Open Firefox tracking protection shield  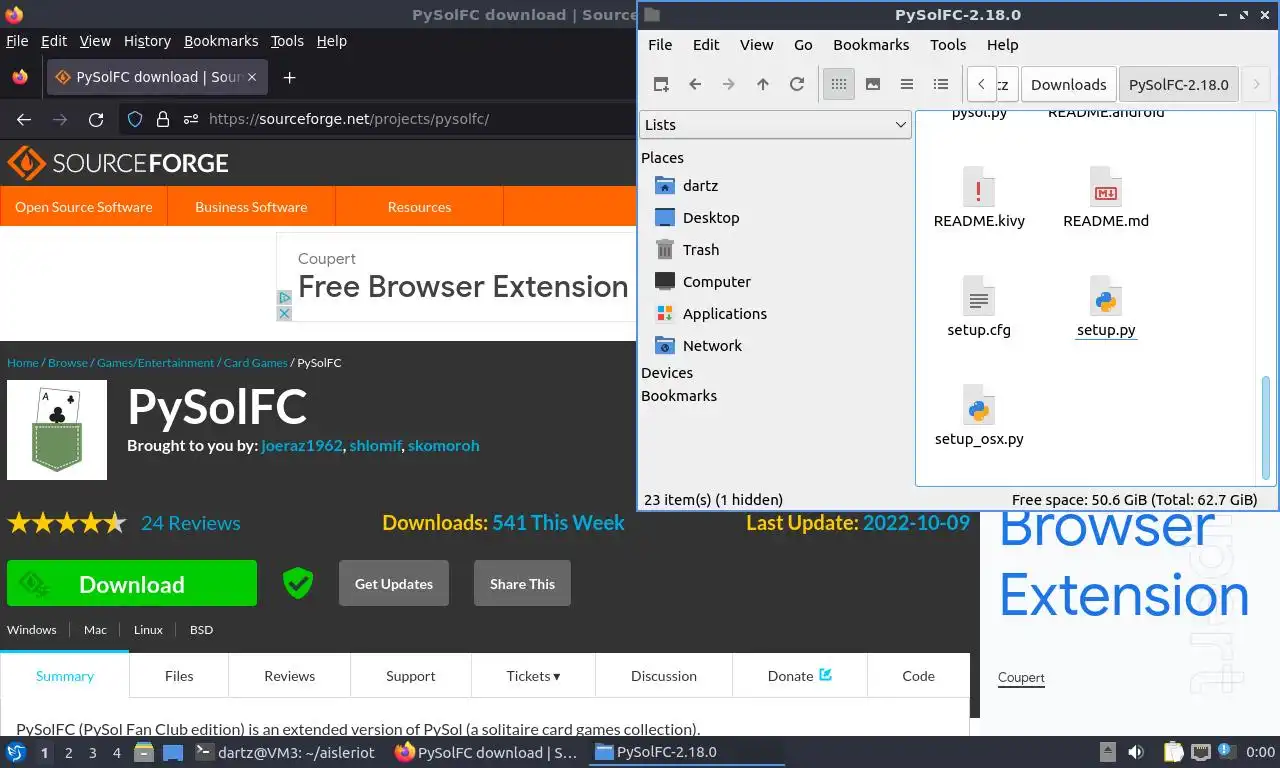(135, 119)
